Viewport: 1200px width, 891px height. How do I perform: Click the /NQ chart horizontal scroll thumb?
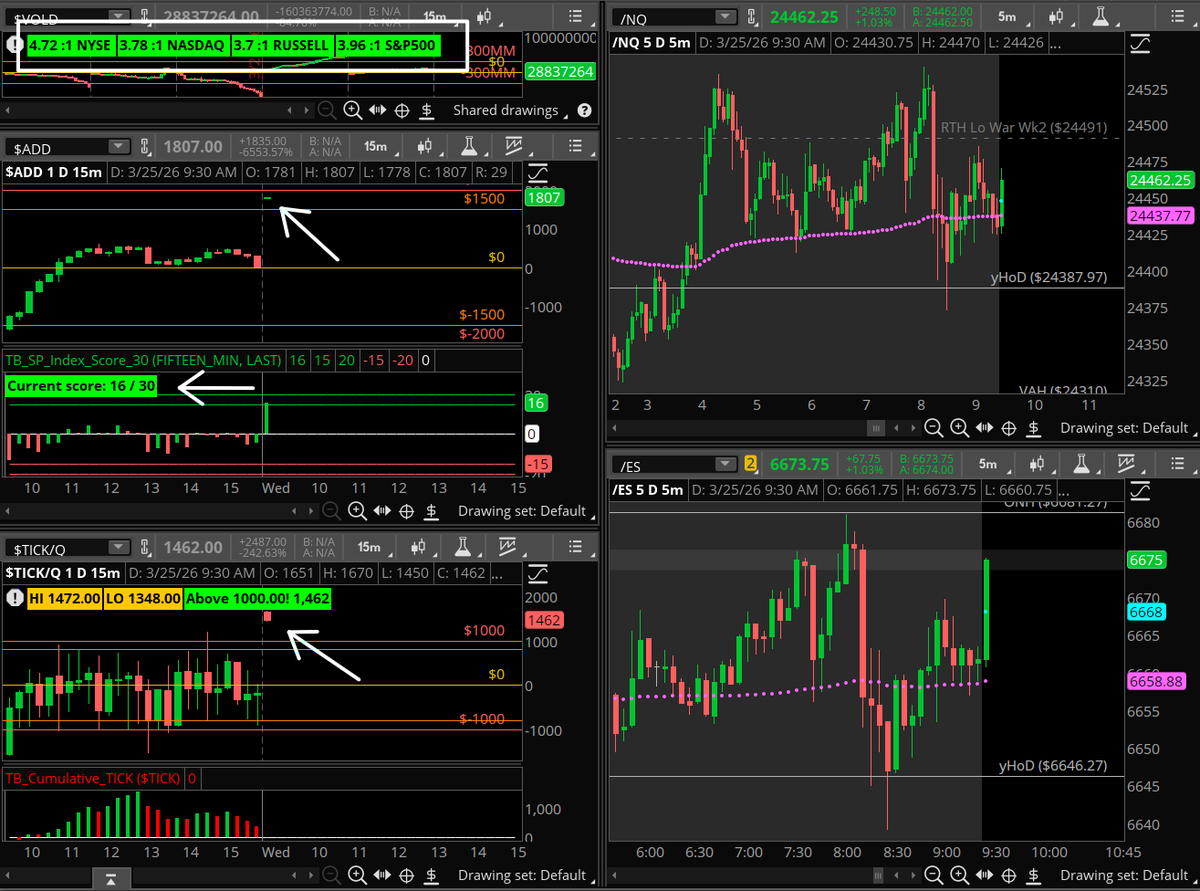[x=877, y=428]
